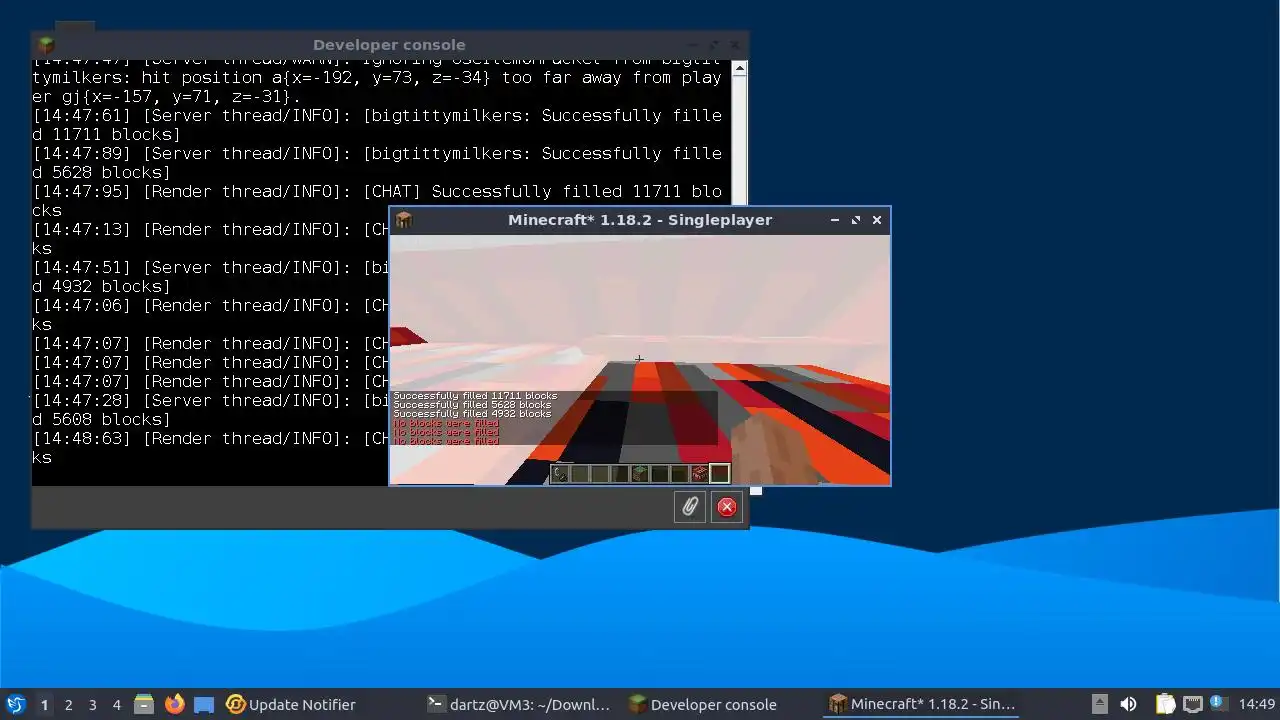This screenshot has width=1280, height=720.
Task: Click the Developer console title text
Action: point(389,45)
